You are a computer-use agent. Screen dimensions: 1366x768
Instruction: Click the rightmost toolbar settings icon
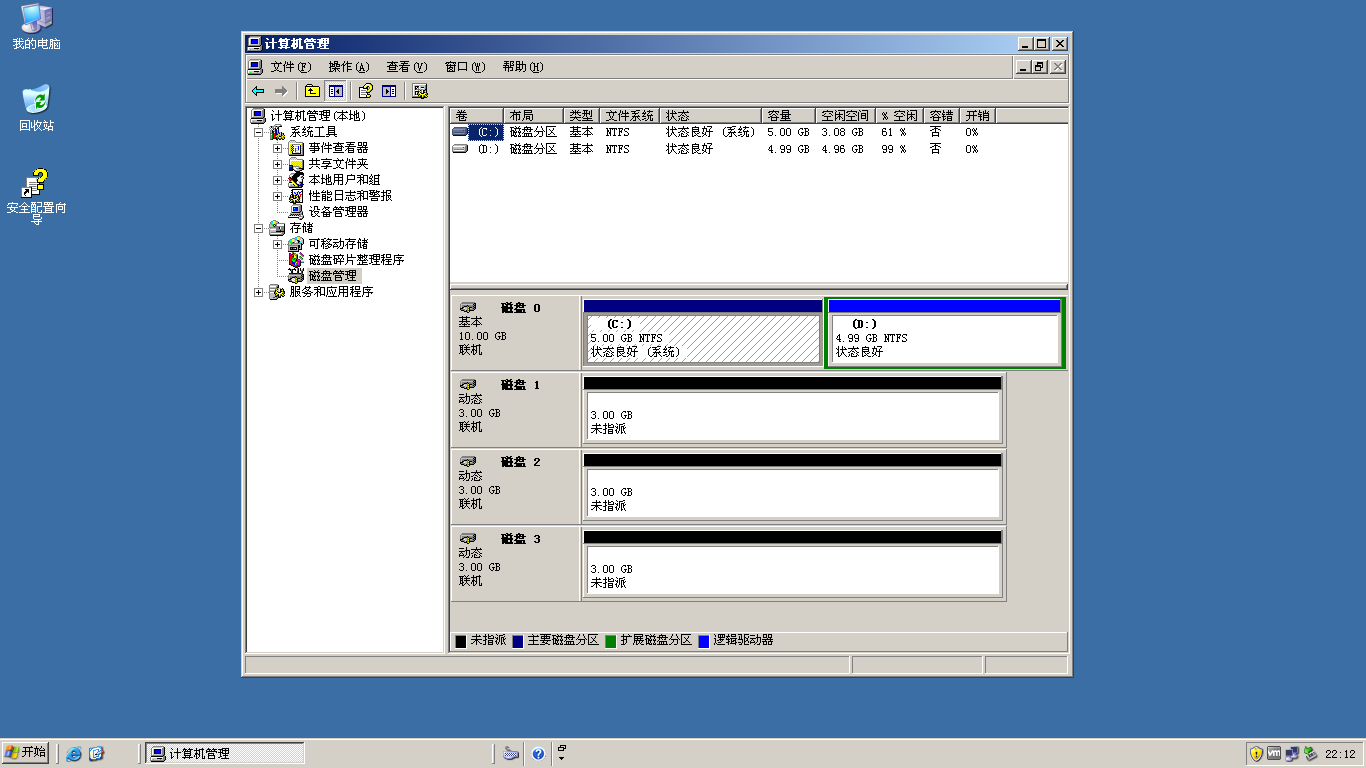(420, 91)
